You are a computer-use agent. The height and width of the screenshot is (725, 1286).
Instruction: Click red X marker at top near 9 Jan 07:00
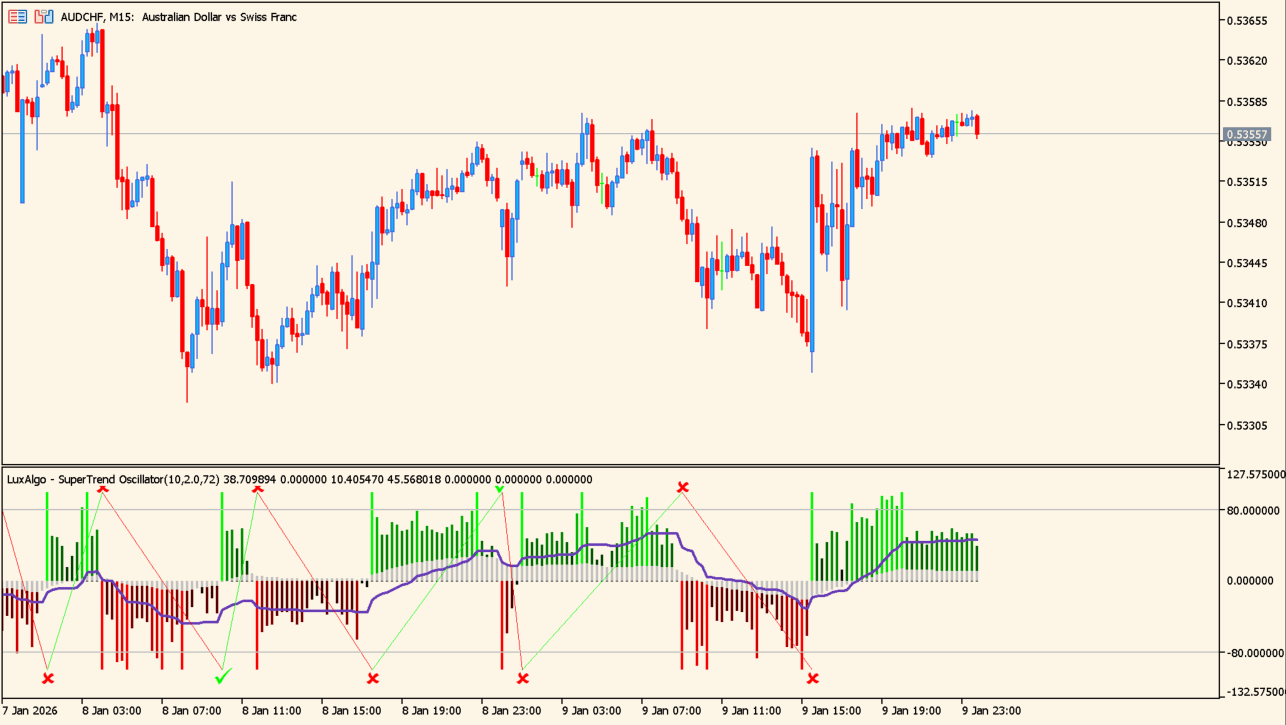click(x=683, y=488)
